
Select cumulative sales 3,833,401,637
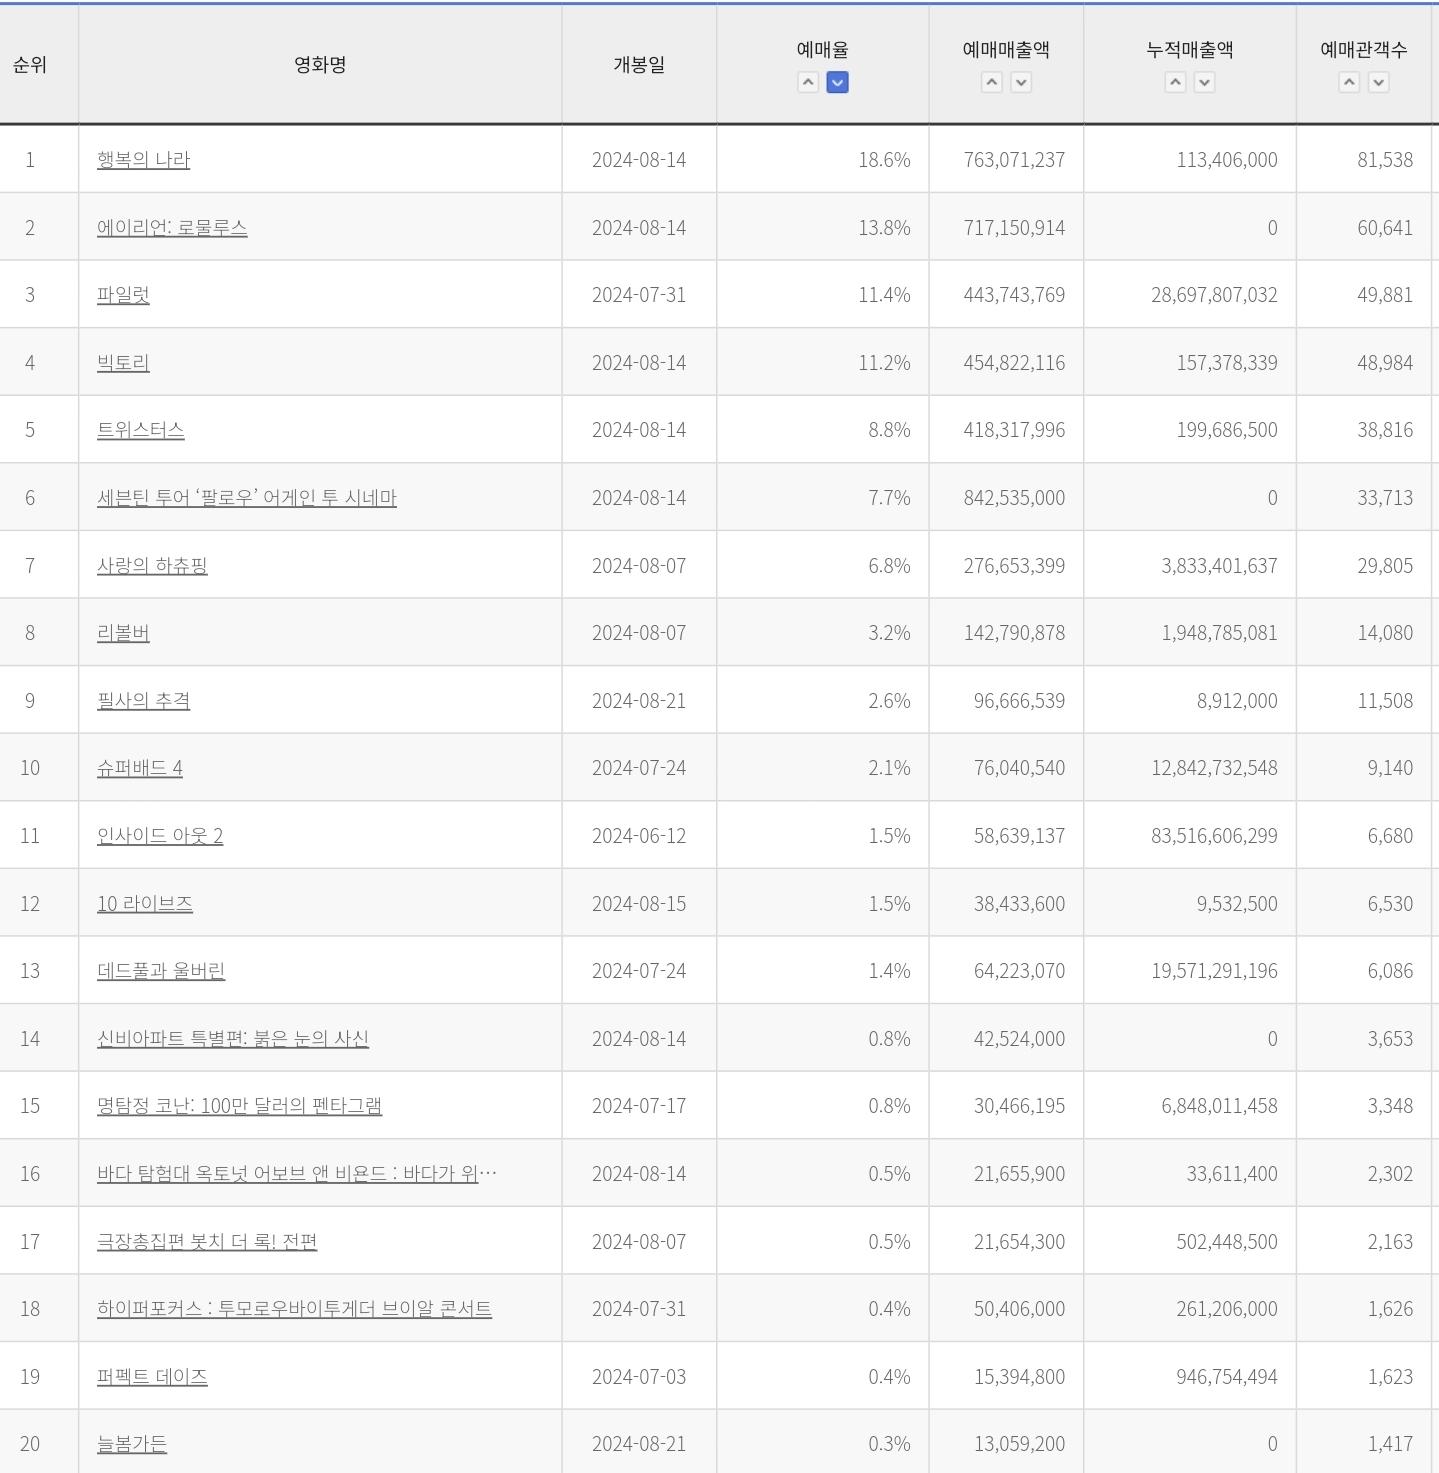(1219, 566)
